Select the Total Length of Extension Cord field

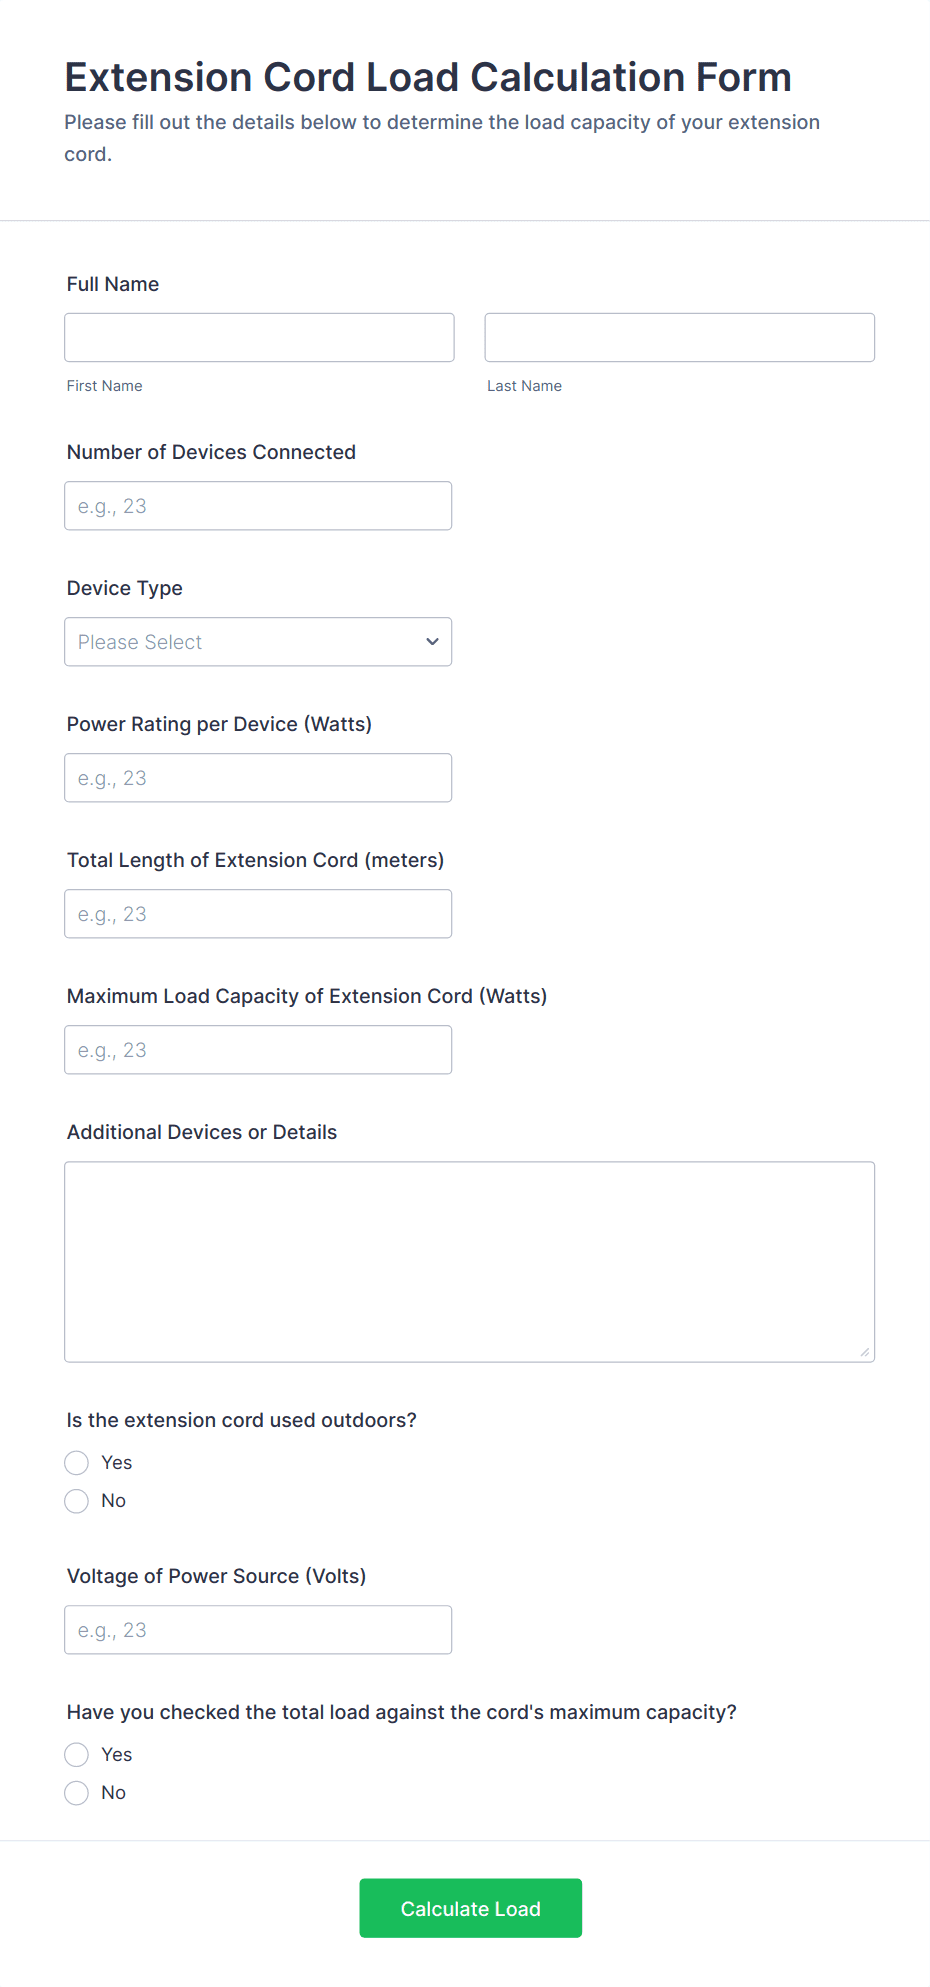(x=258, y=914)
